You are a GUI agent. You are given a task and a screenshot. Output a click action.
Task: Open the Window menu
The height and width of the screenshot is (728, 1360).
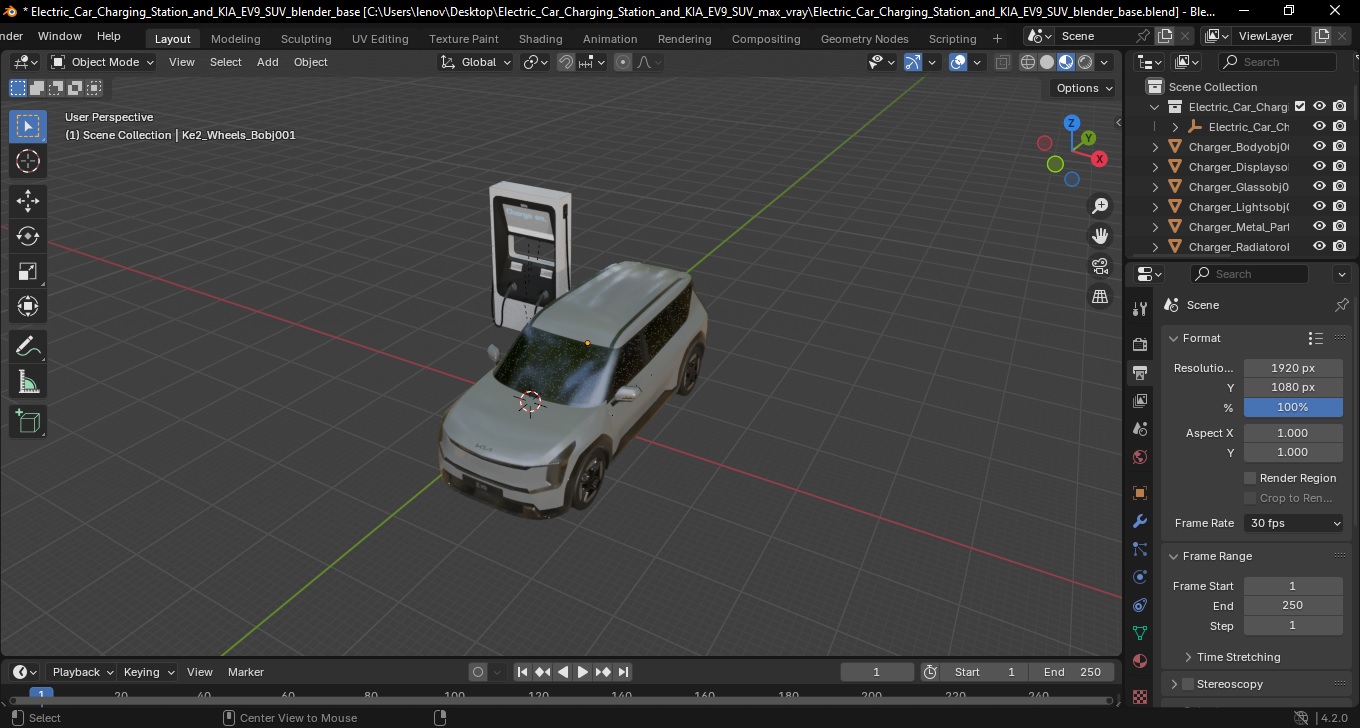tap(60, 36)
